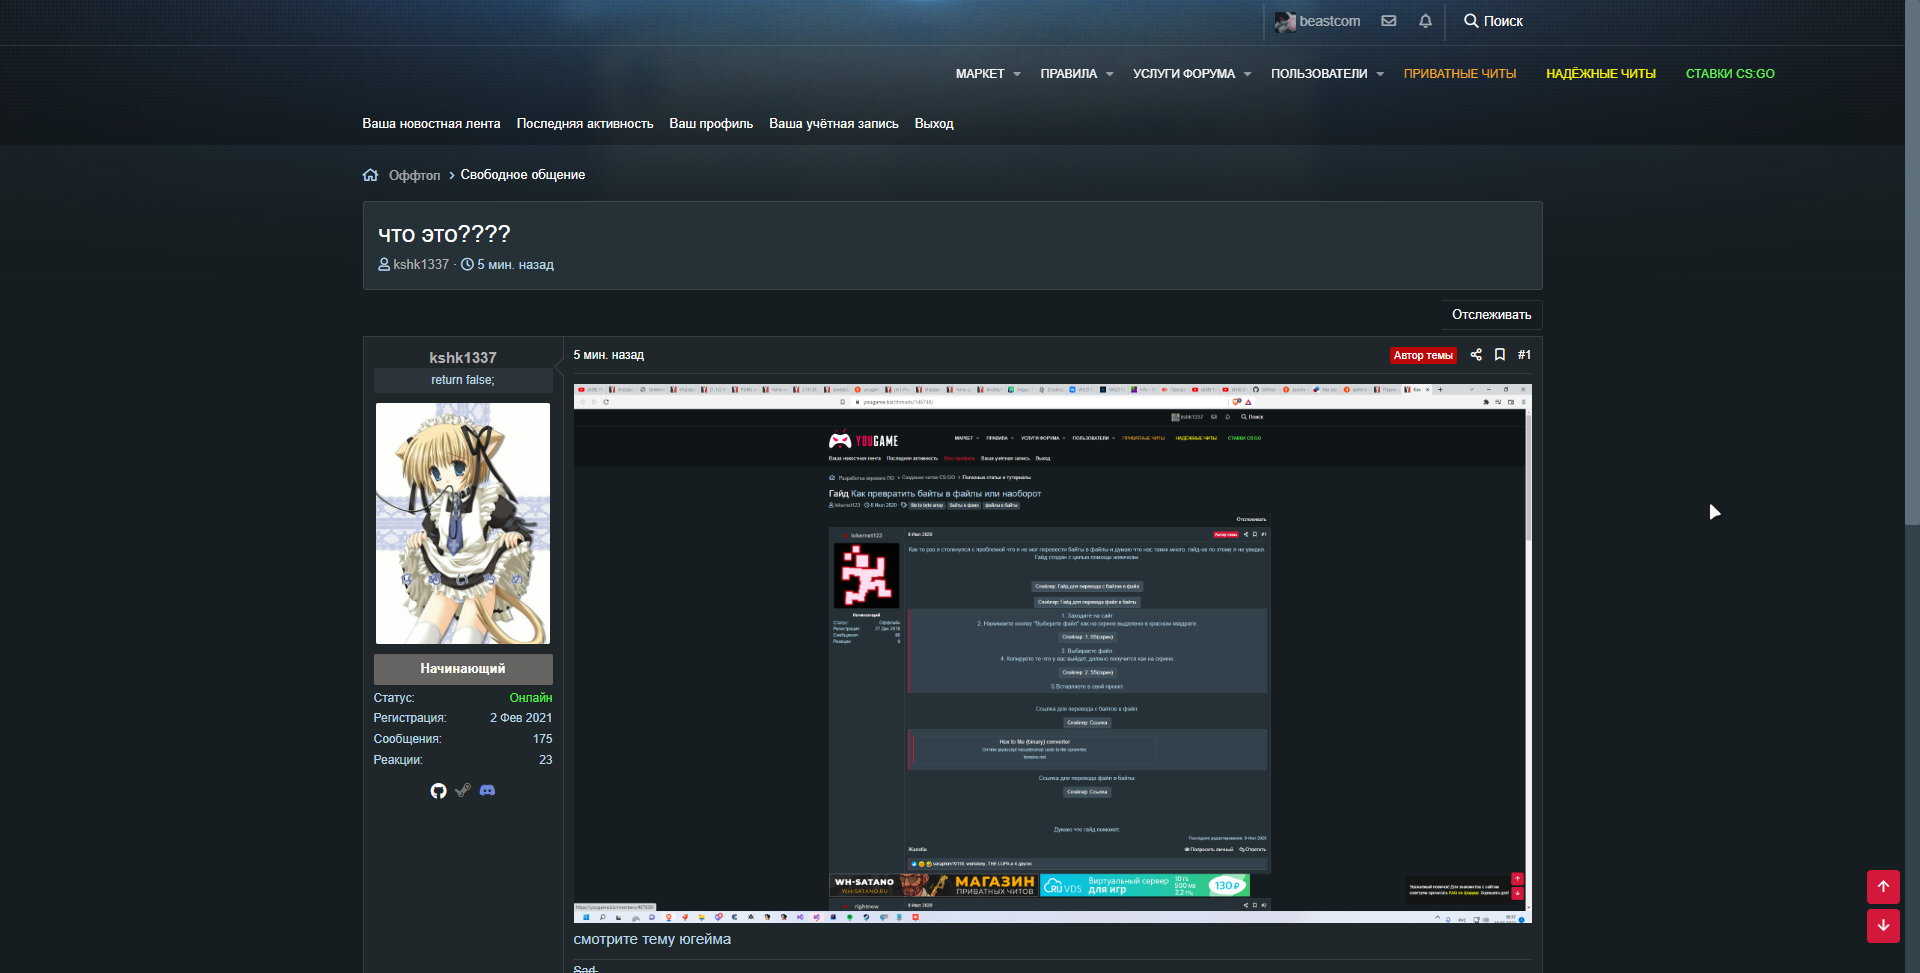Enlarge the embedded screenshot in the post

pyautogui.click(x=1053, y=653)
